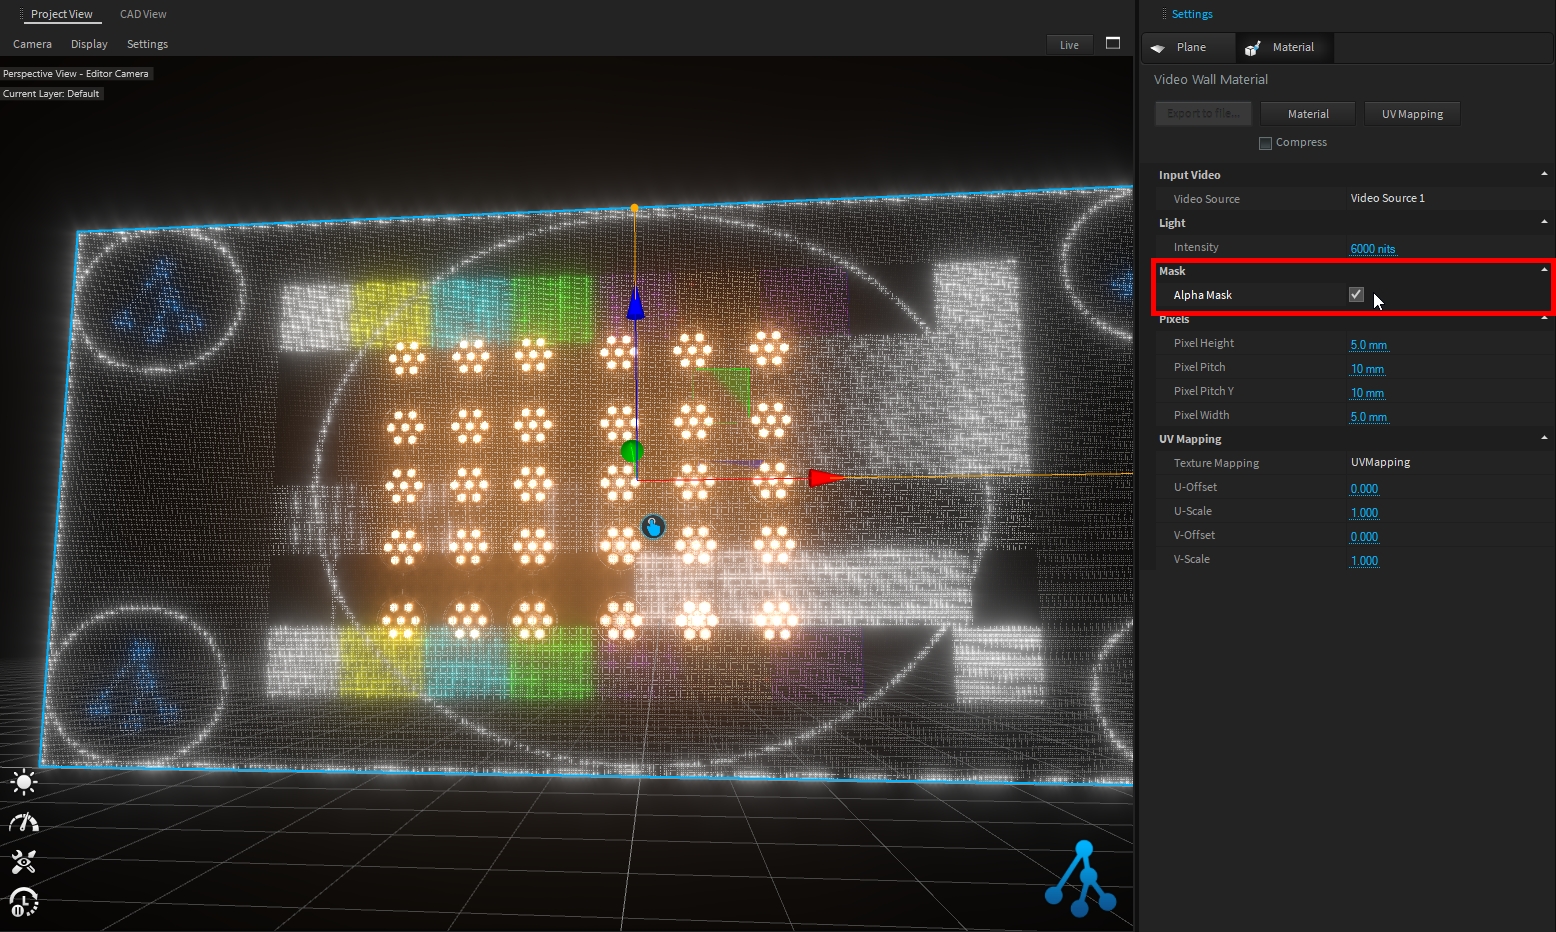This screenshot has height=932, width=1556.
Task: Click the UV Mapping button
Action: [1412, 114]
